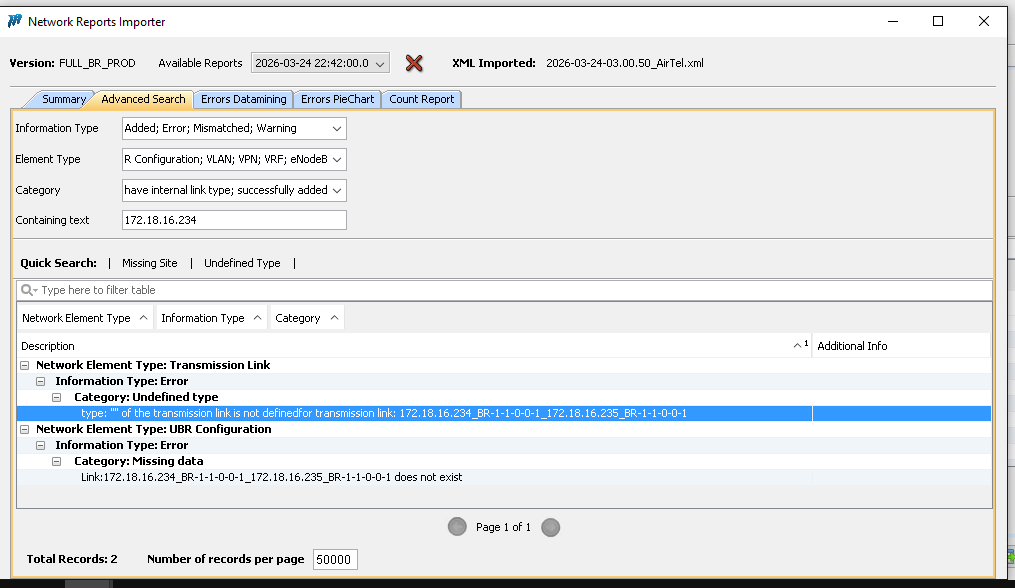Open the Information Type dropdown

(336, 128)
